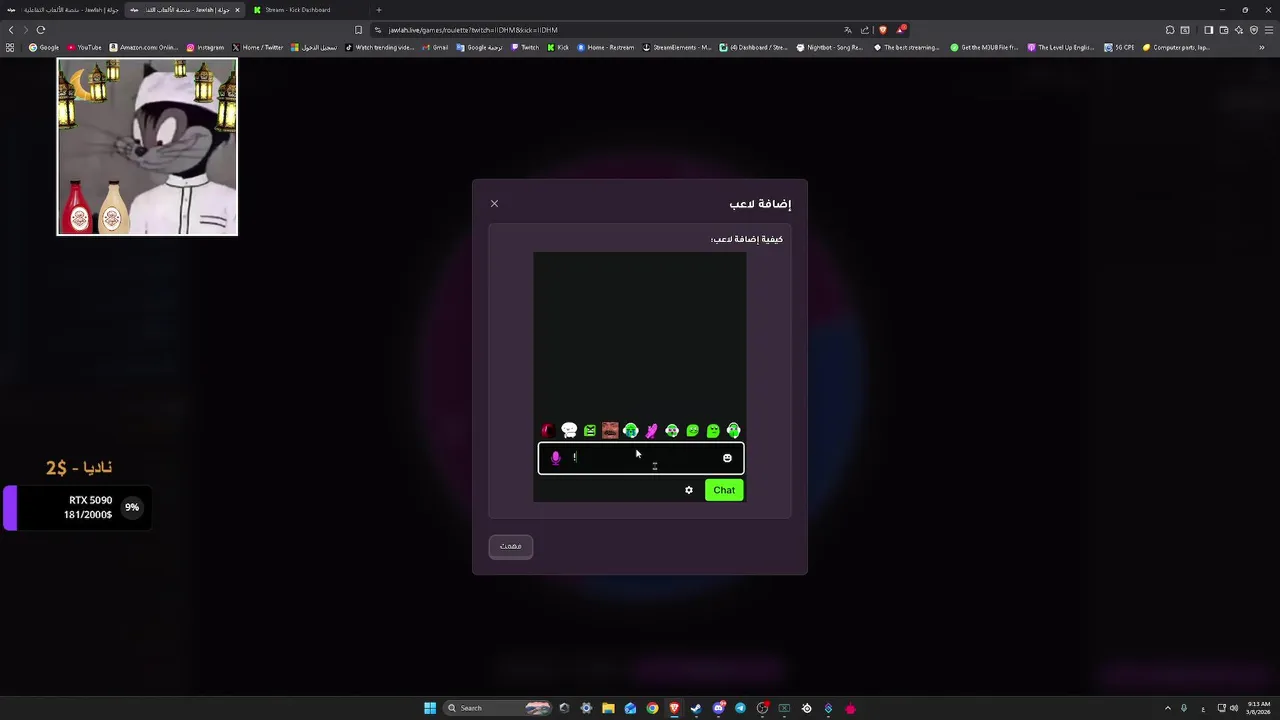
Task: Open the Windows Start menu
Action: (x=430, y=708)
